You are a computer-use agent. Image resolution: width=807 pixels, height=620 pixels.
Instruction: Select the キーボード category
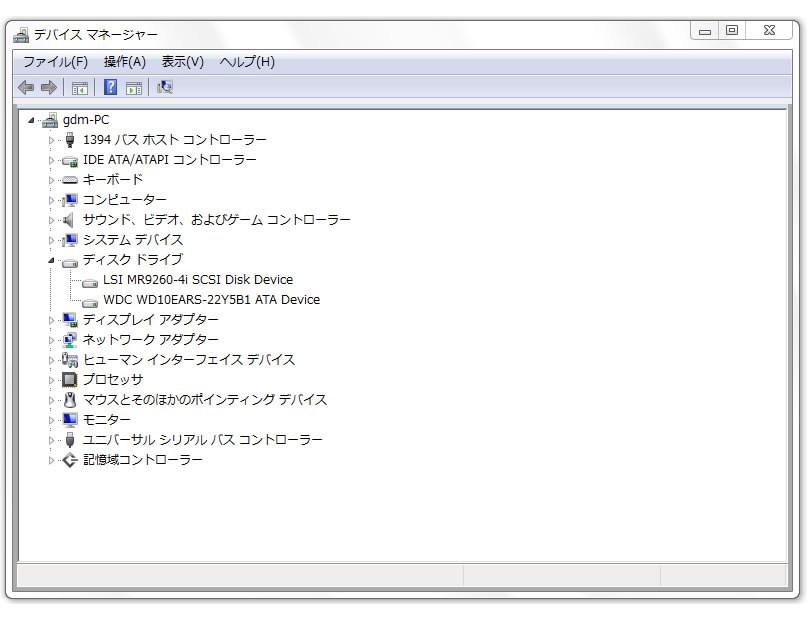click(112, 180)
